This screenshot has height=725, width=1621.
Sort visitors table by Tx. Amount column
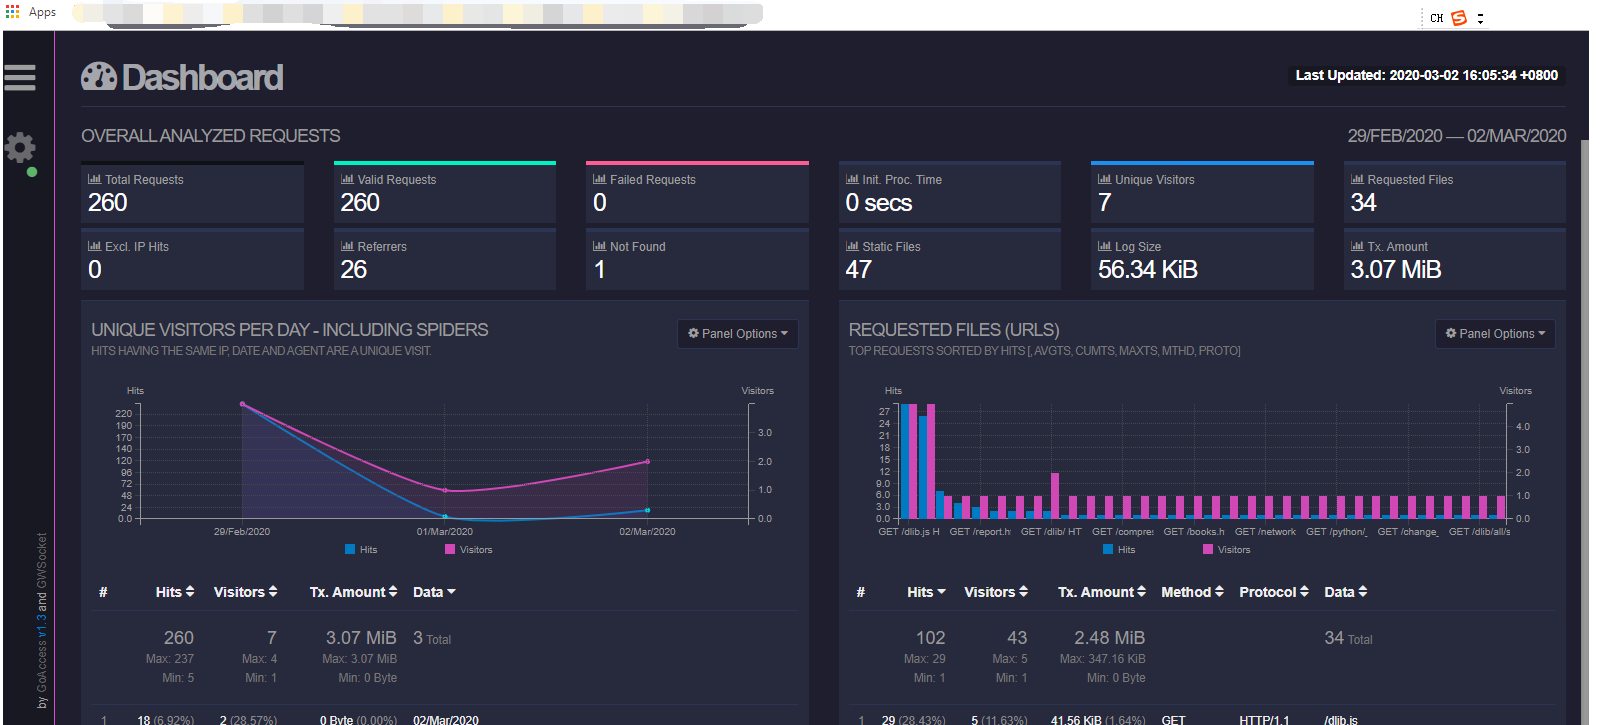coord(353,592)
